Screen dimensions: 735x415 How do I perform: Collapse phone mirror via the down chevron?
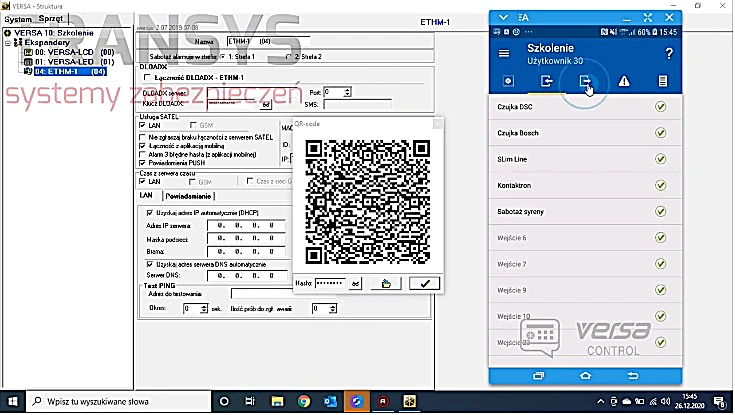[503, 17]
